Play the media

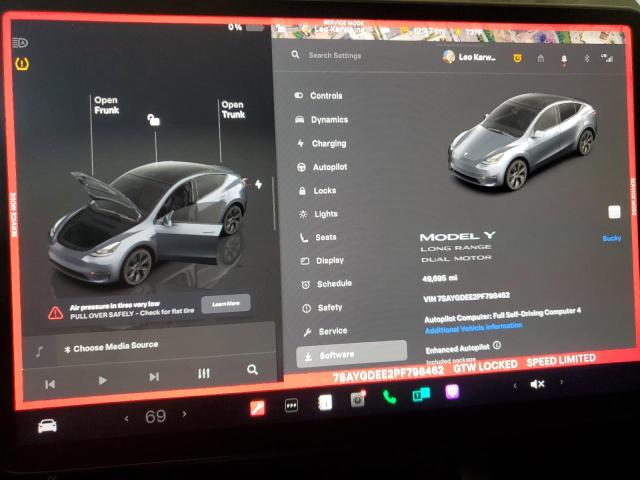tap(102, 380)
